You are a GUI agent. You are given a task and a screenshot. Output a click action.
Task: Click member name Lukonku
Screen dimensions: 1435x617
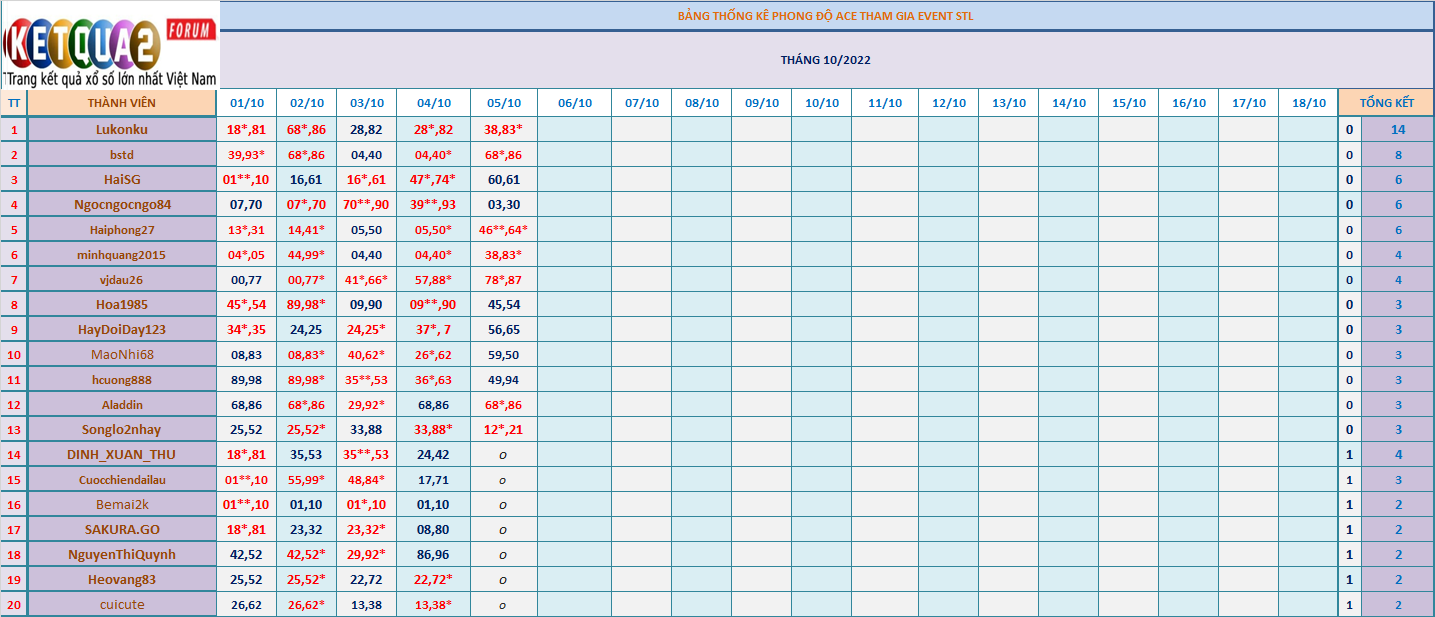click(121, 129)
